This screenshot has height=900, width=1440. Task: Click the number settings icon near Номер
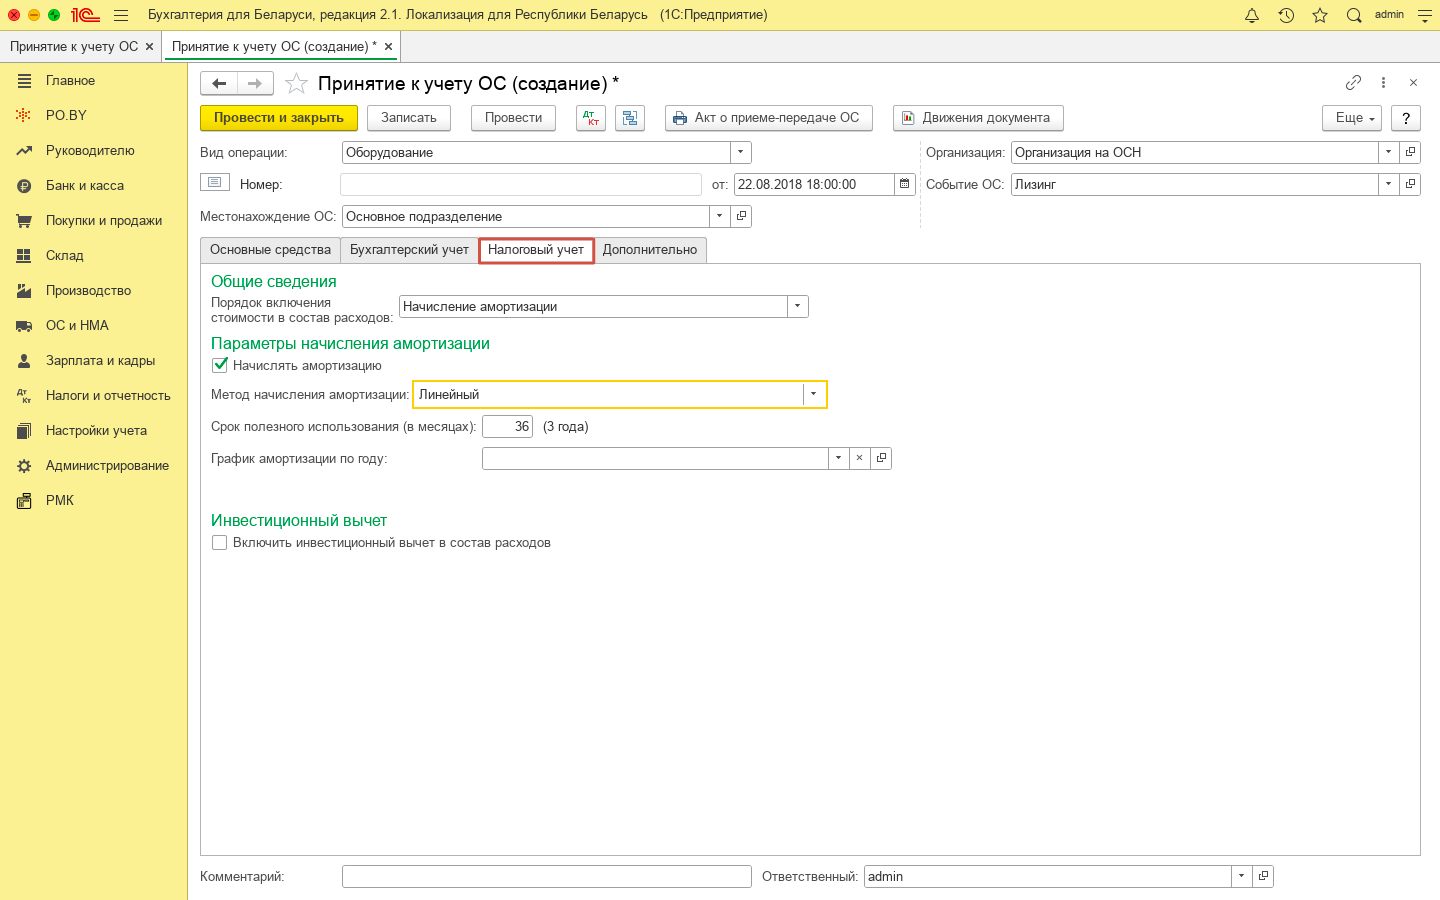[x=215, y=182]
